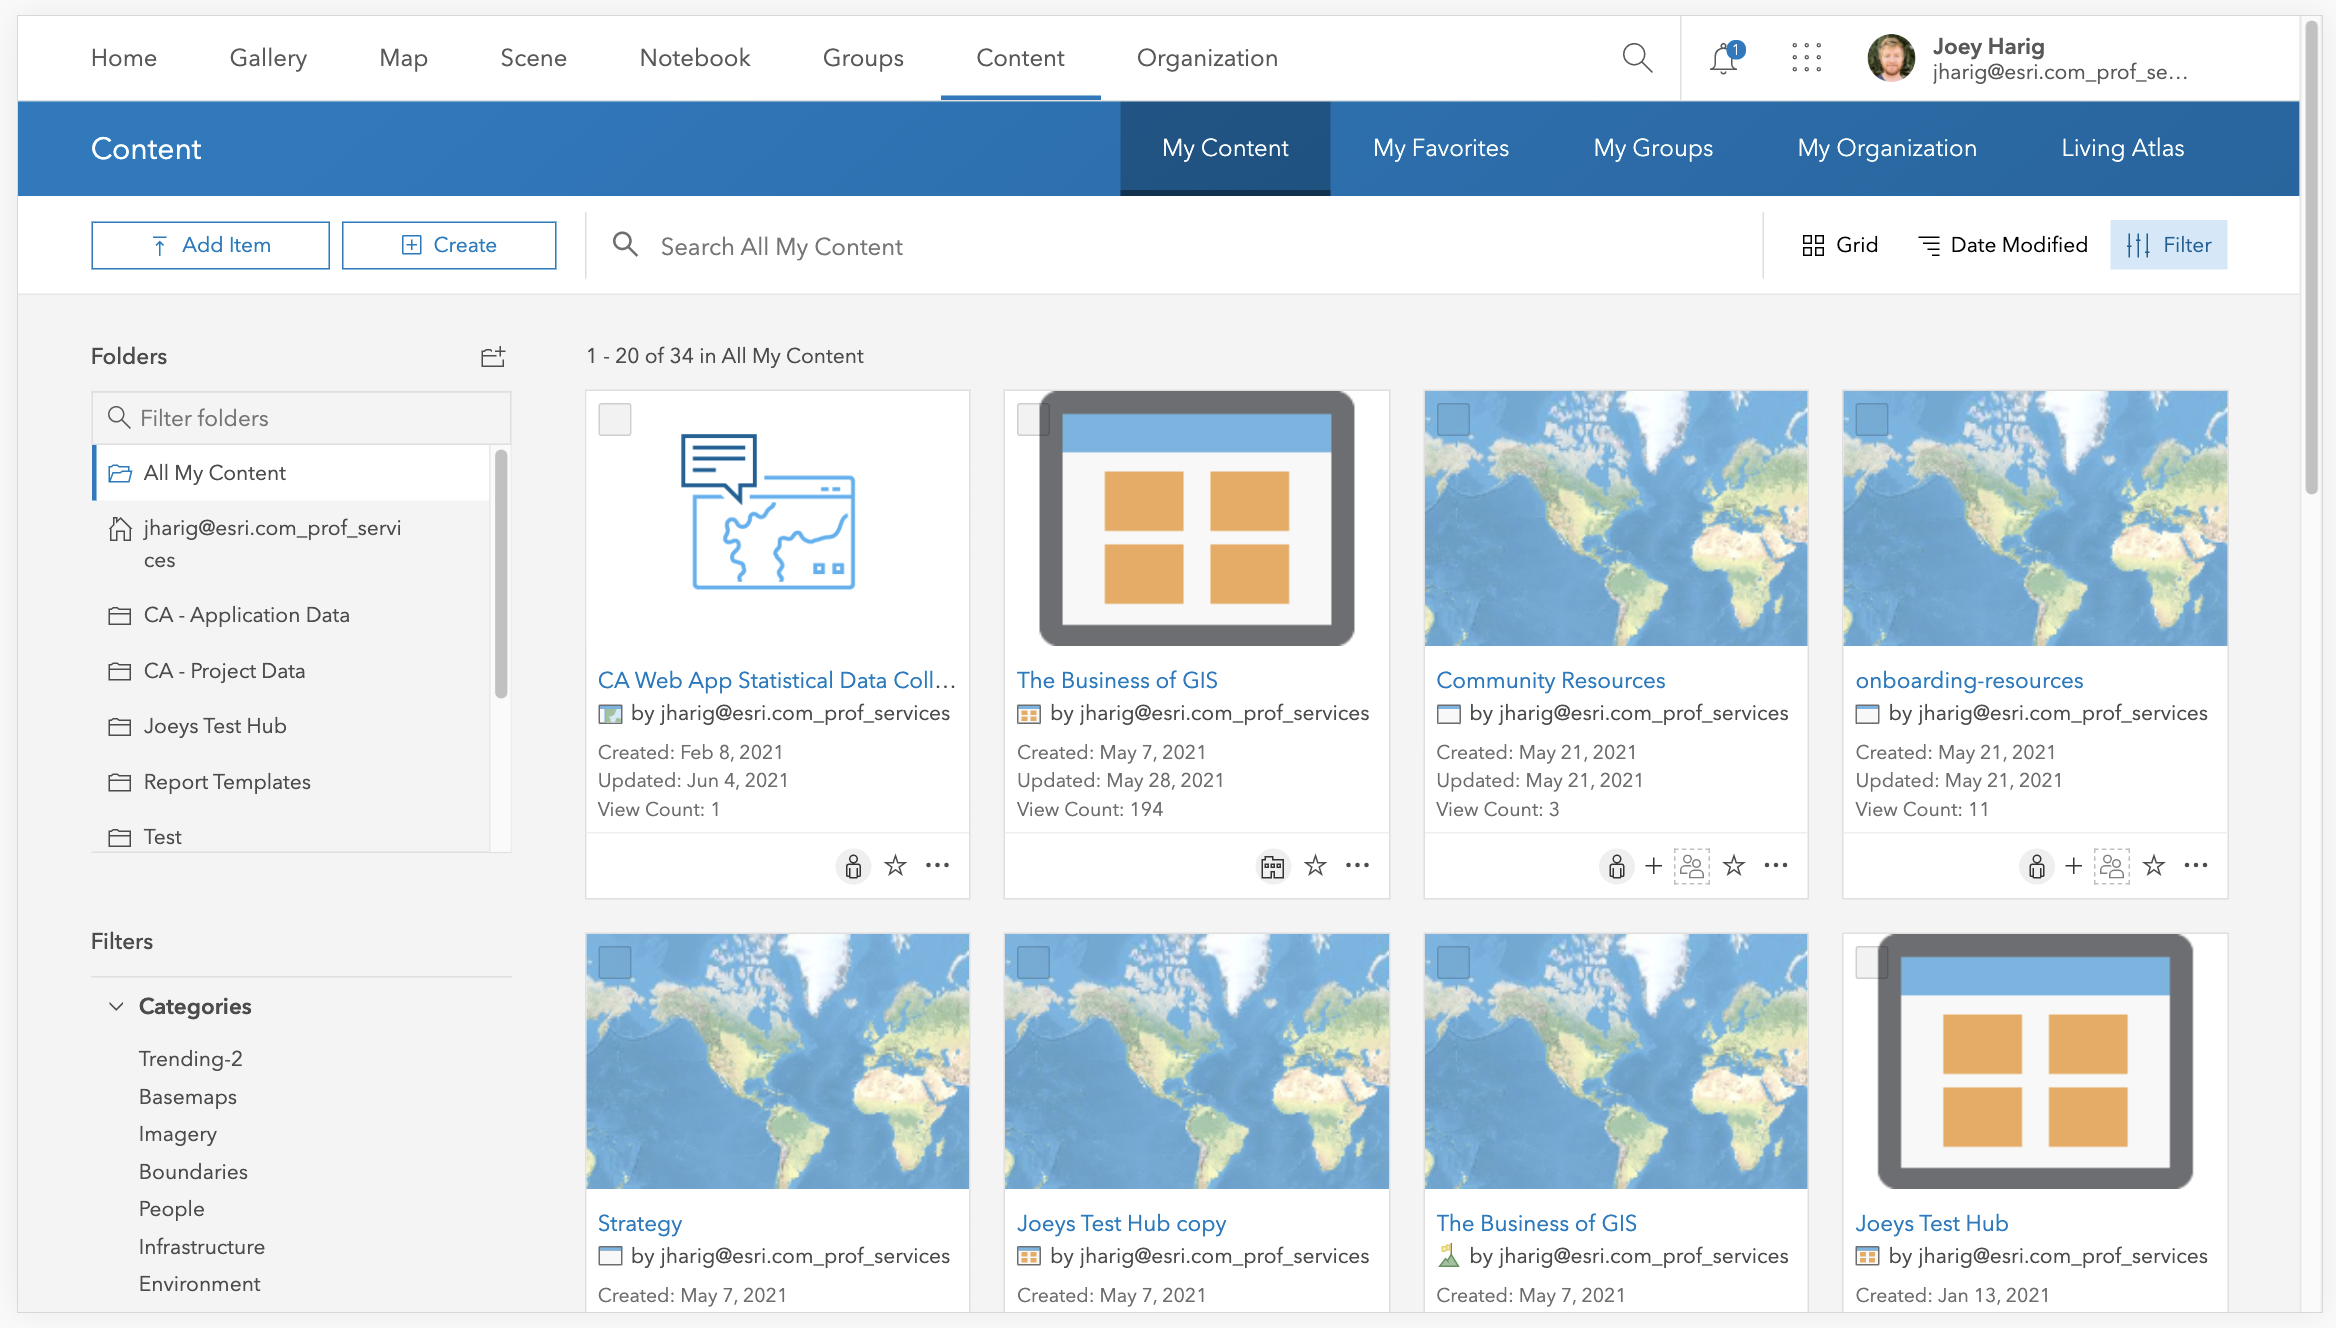Toggle the checkbox on Community Resources item
The height and width of the screenshot is (1328, 2336).
[x=1454, y=419]
